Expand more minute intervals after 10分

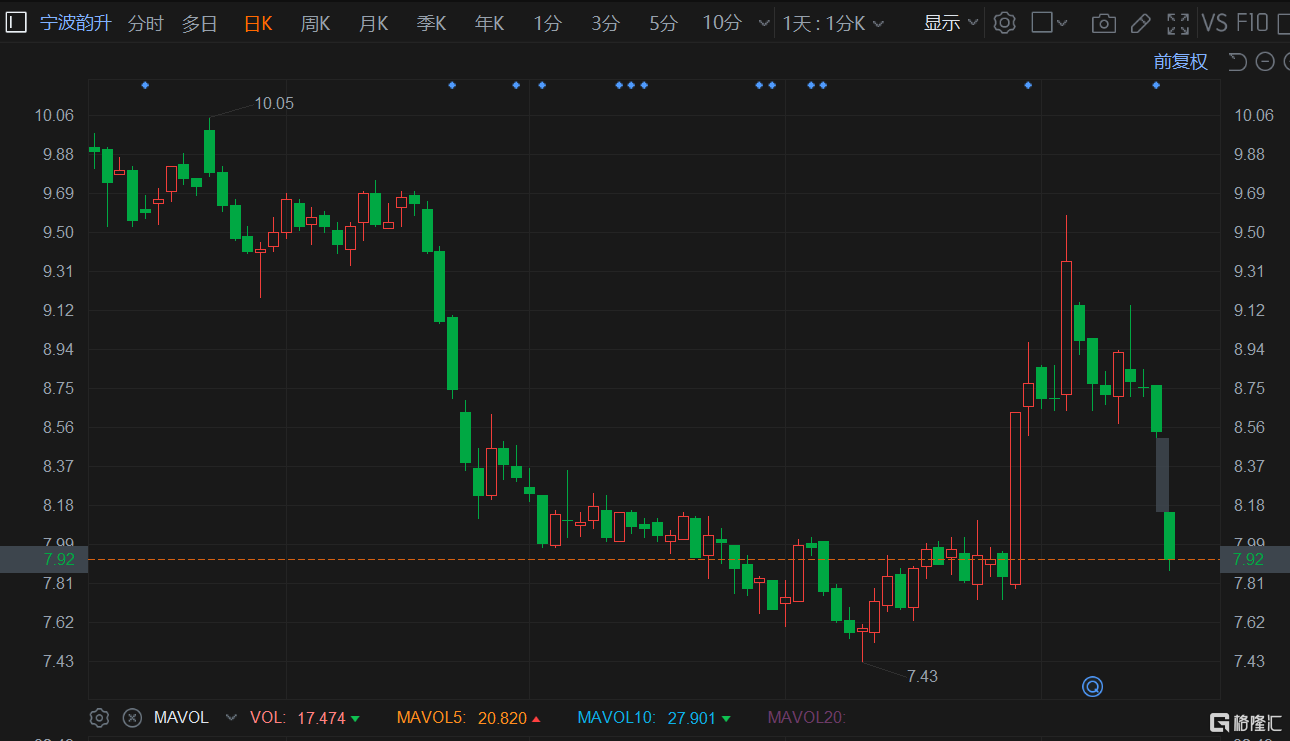tap(764, 23)
